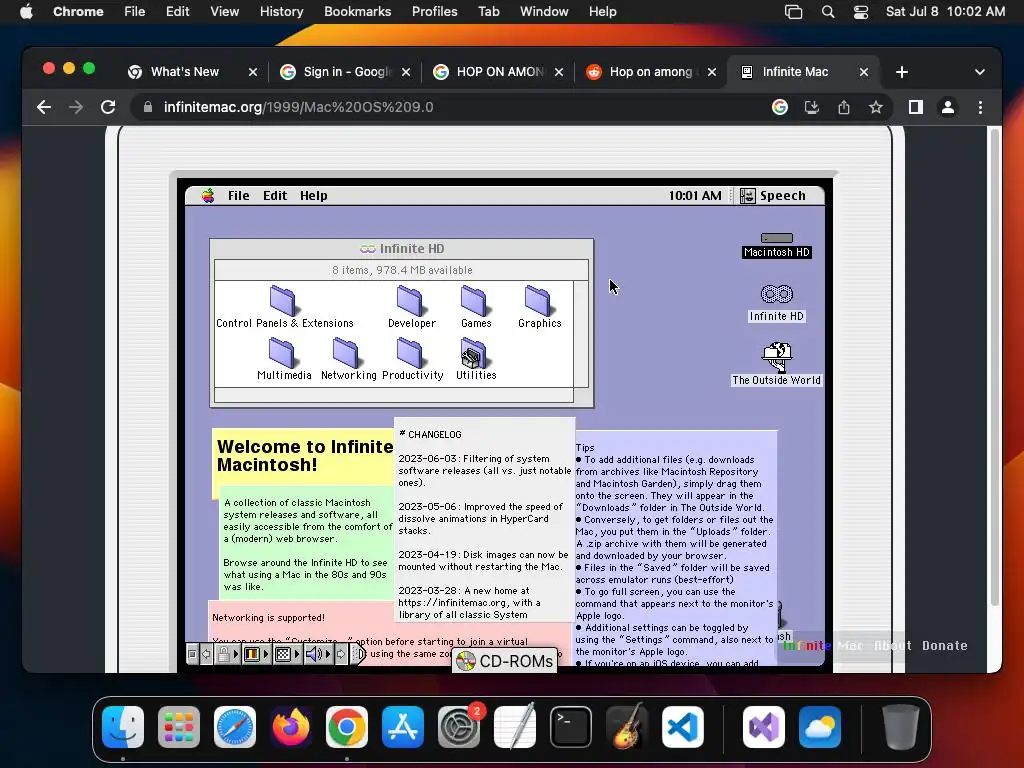The width and height of the screenshot is (1024, 768).
Task: Open Chrome profile menu
Action: [948, 107]
